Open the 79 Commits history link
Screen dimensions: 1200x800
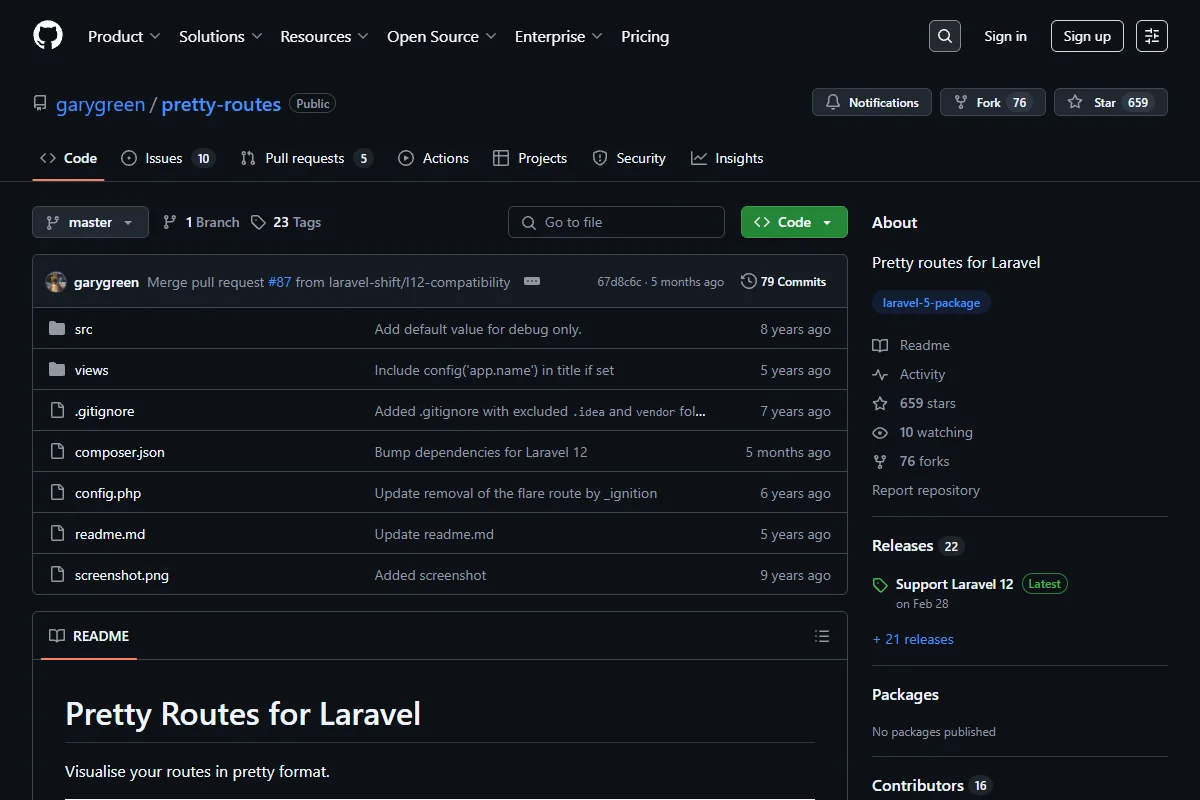tap(783, 282)
